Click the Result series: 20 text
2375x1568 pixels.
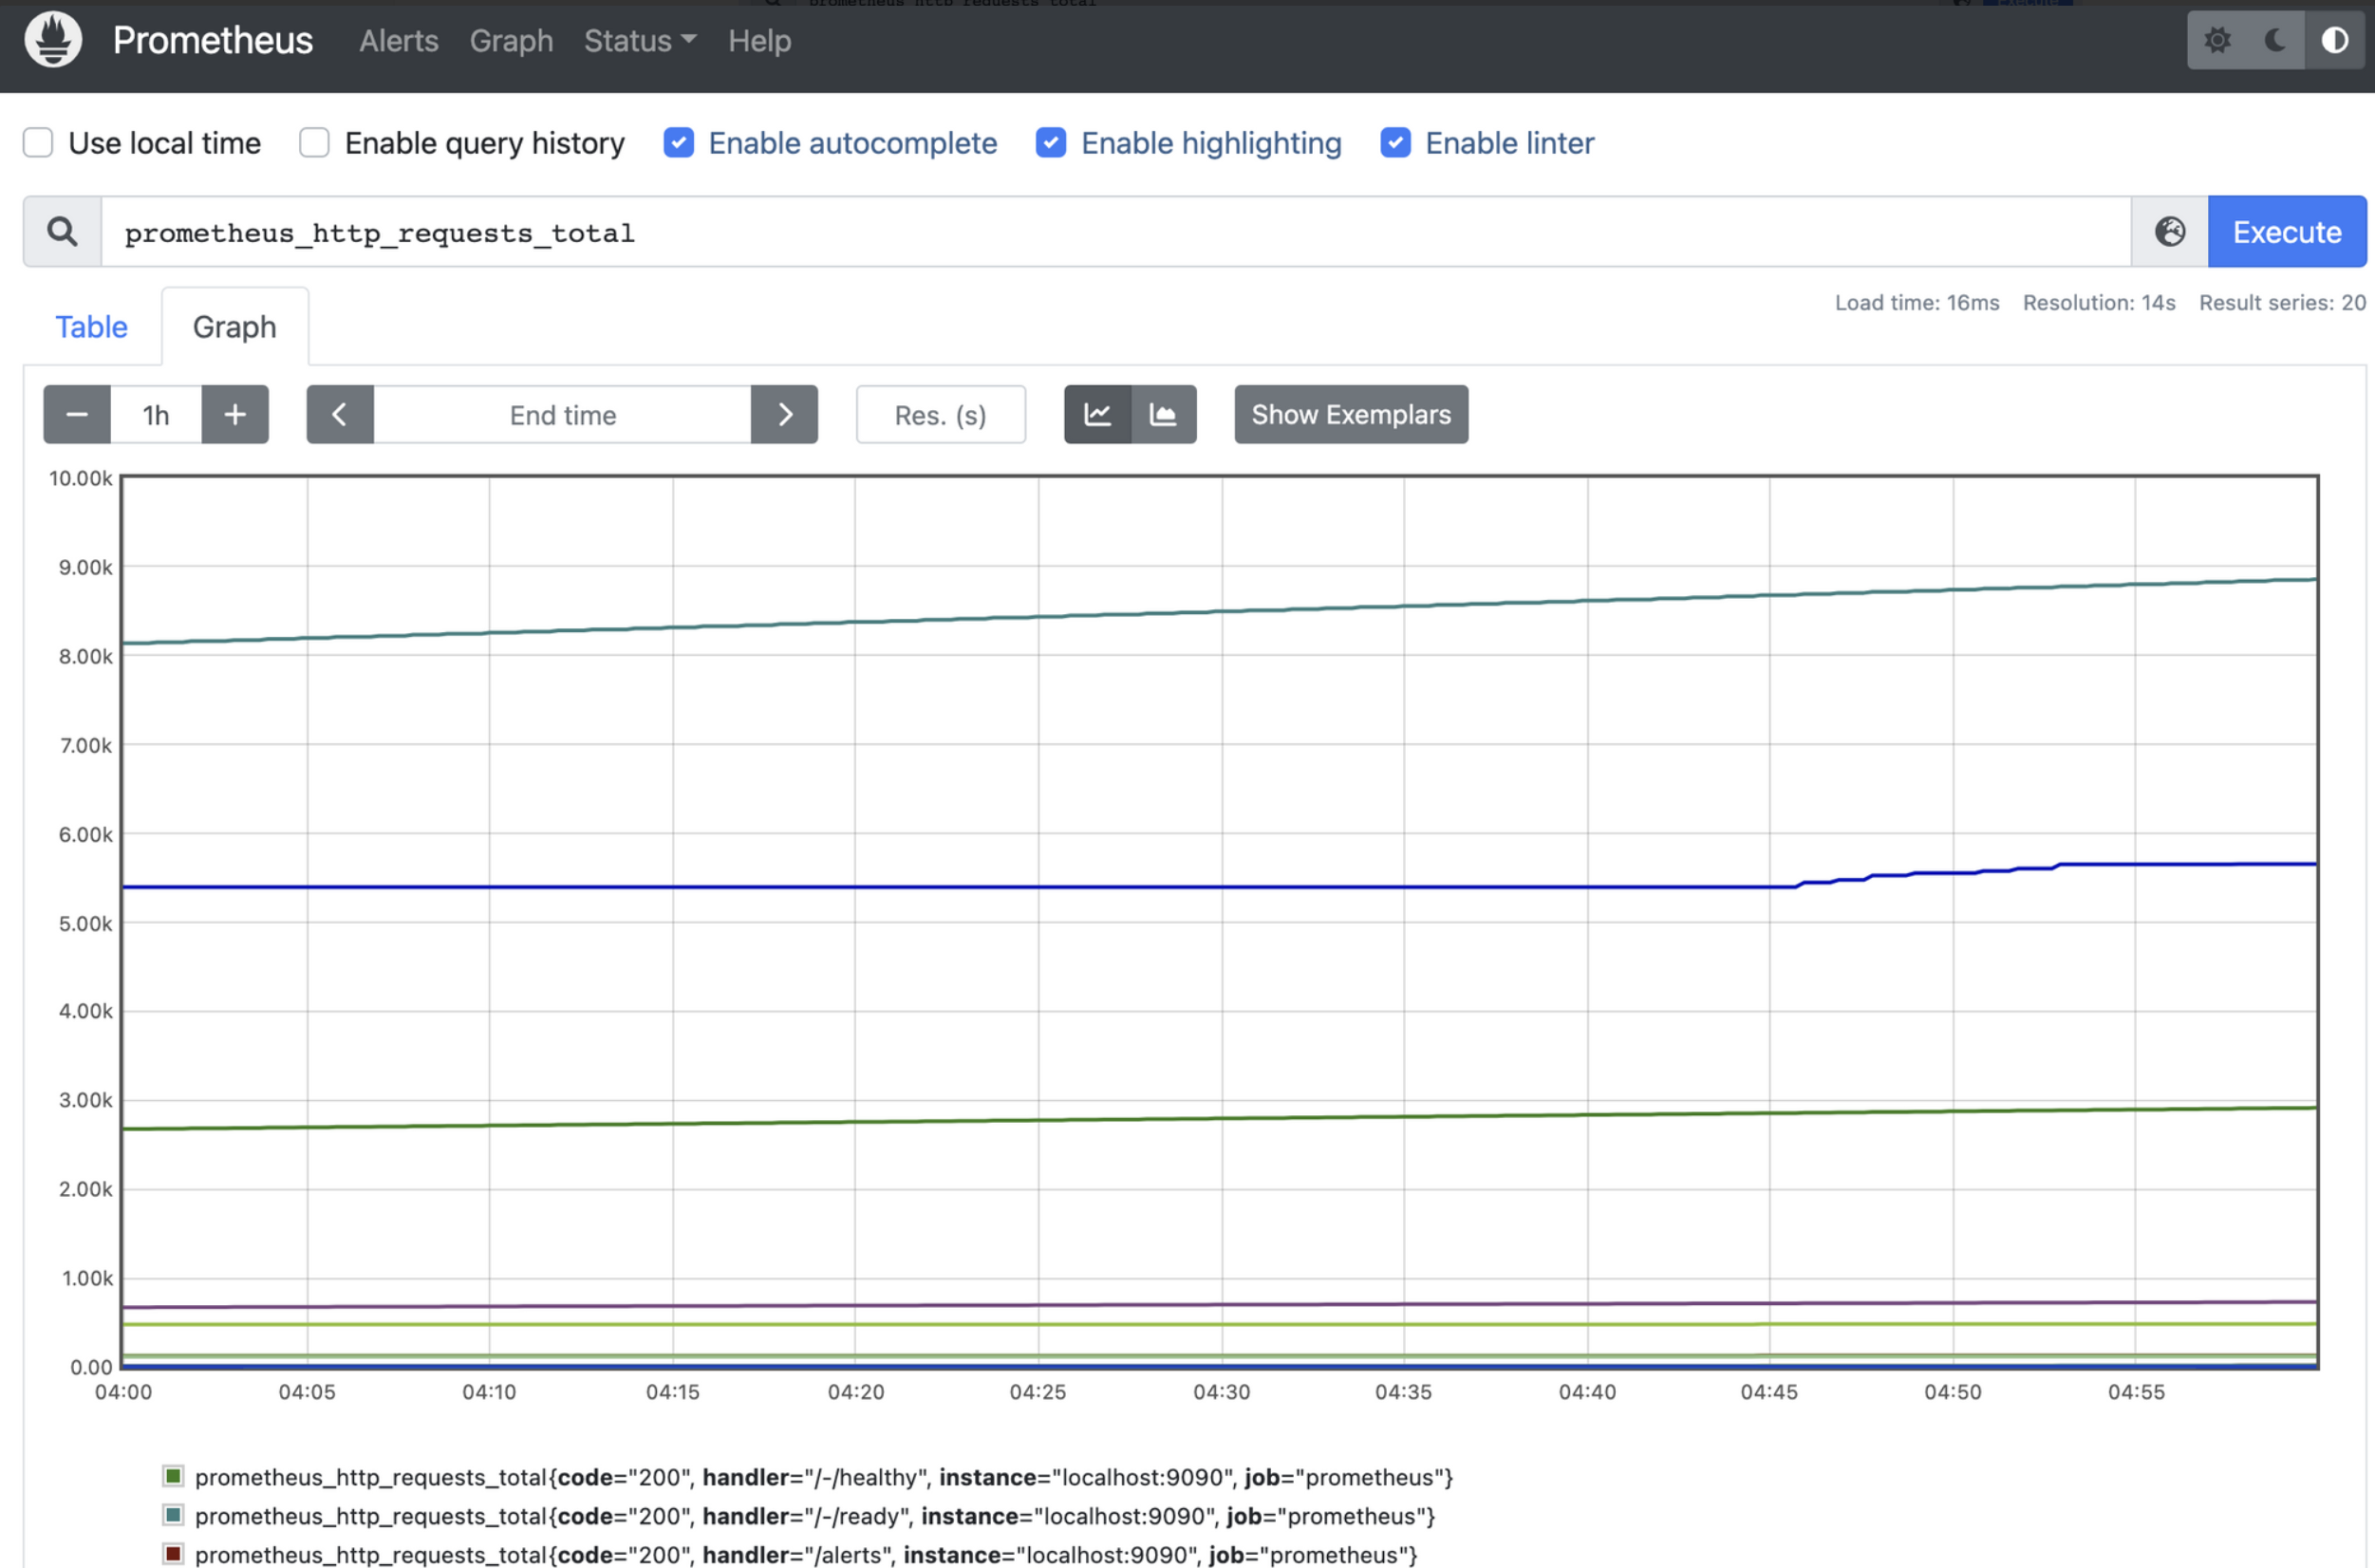2282,303
